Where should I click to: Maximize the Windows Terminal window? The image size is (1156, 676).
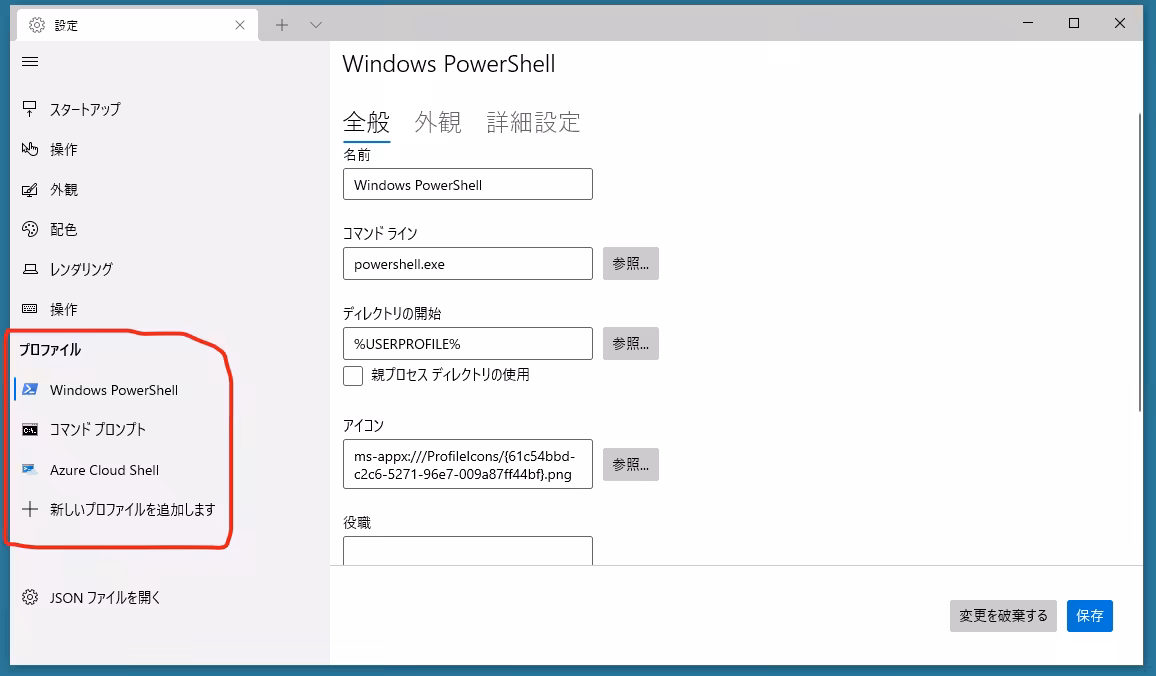click(1074, 24)
